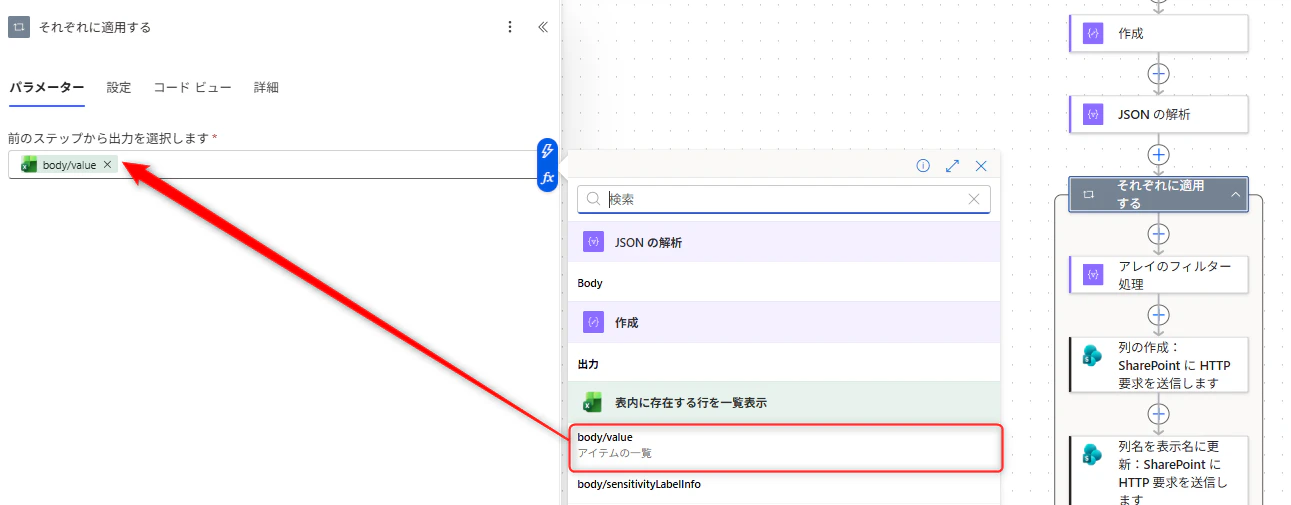Select the 作成 action card on canvas
The width and height of the screenshot is (1291, 505).
point(1158,33)
